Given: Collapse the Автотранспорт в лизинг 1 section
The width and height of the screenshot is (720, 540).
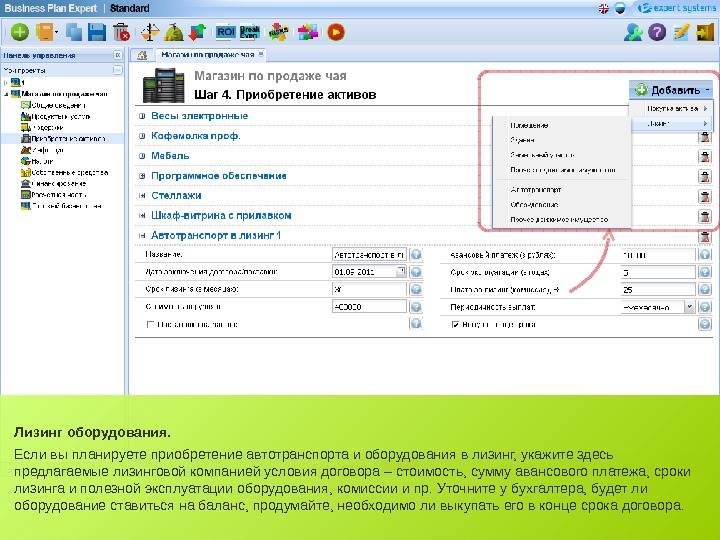Looking at the screenshot, I should coord(142,236).
